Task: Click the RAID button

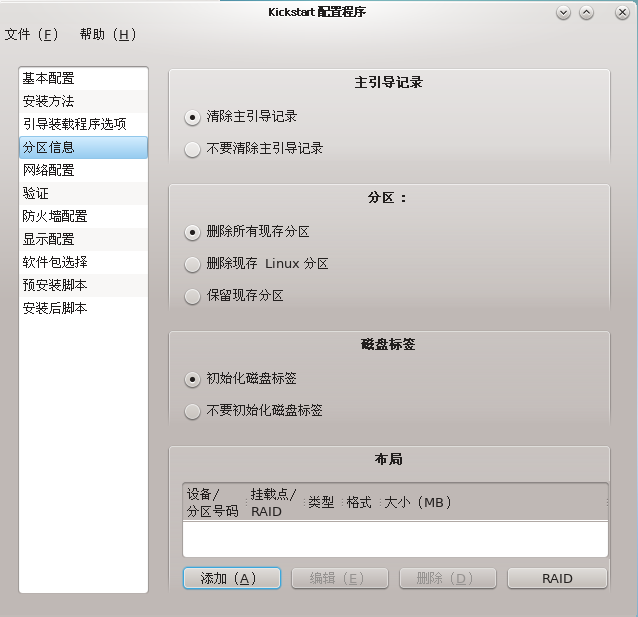Action: point(557,578)
